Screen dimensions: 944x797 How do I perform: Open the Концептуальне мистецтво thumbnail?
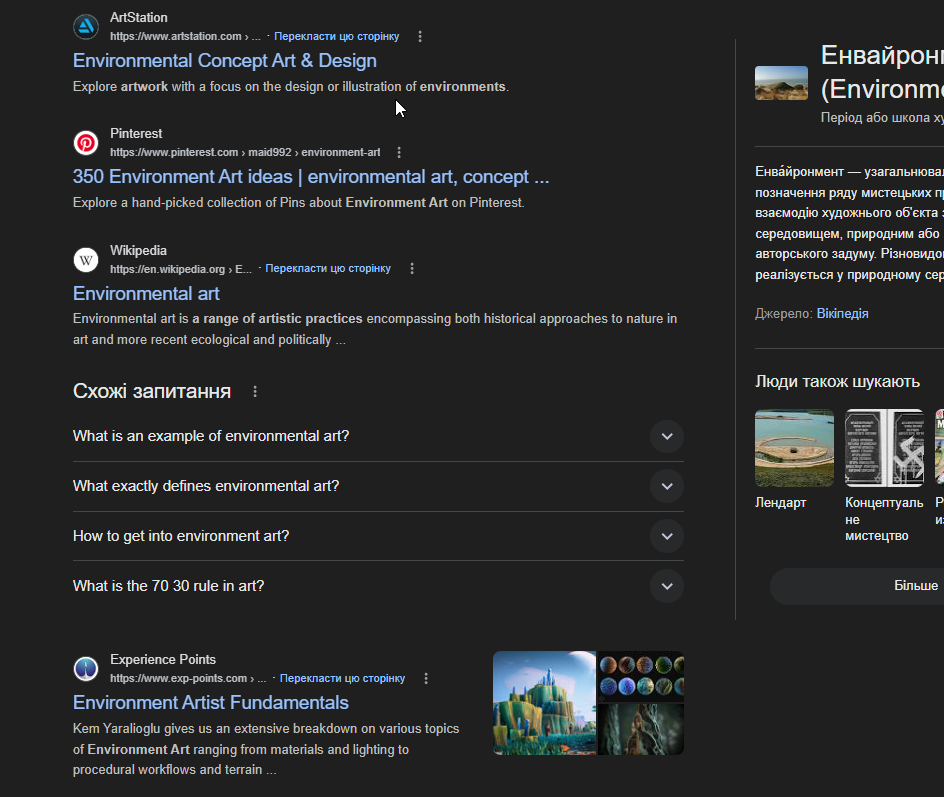884,448
